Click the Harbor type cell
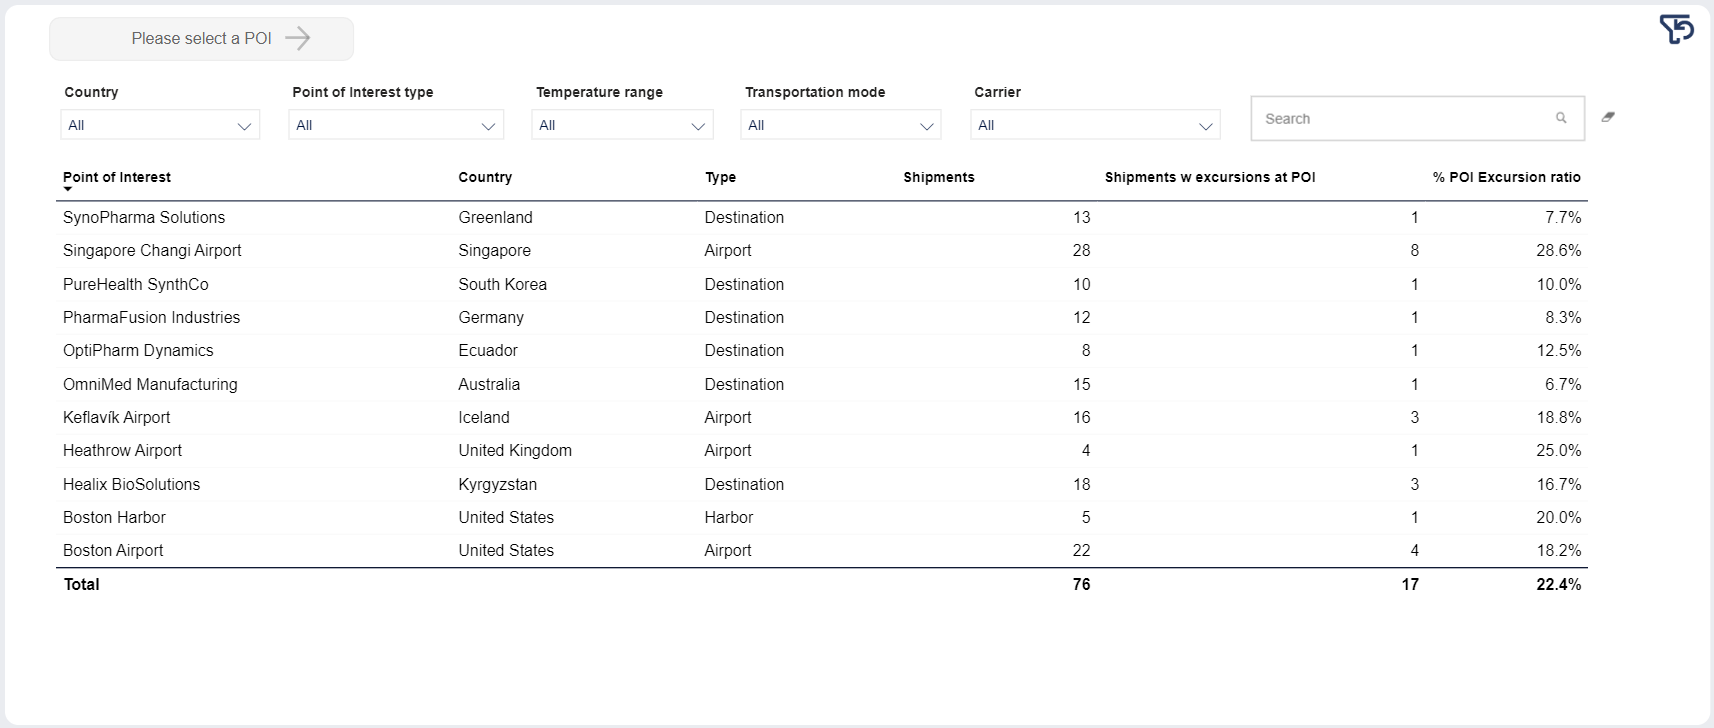This screenshot has width=1714, height=728. point(729,517)
